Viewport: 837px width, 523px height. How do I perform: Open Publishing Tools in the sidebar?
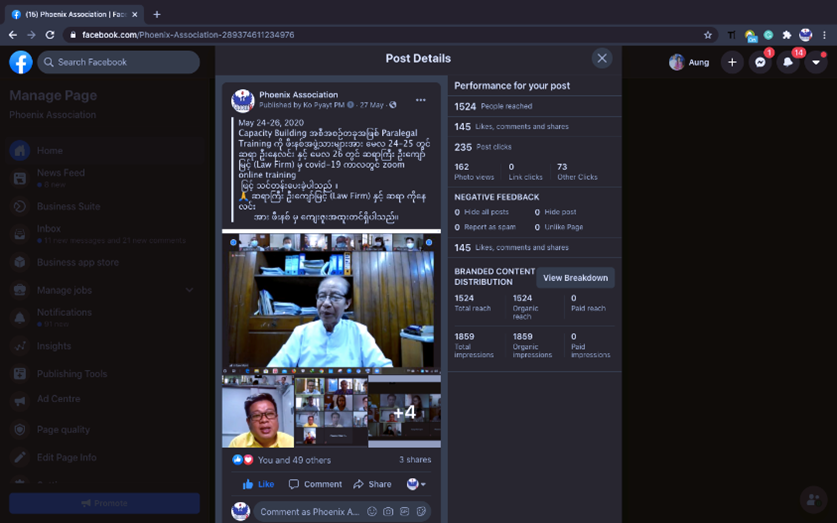pyautogui.click(x=104, y=374)
